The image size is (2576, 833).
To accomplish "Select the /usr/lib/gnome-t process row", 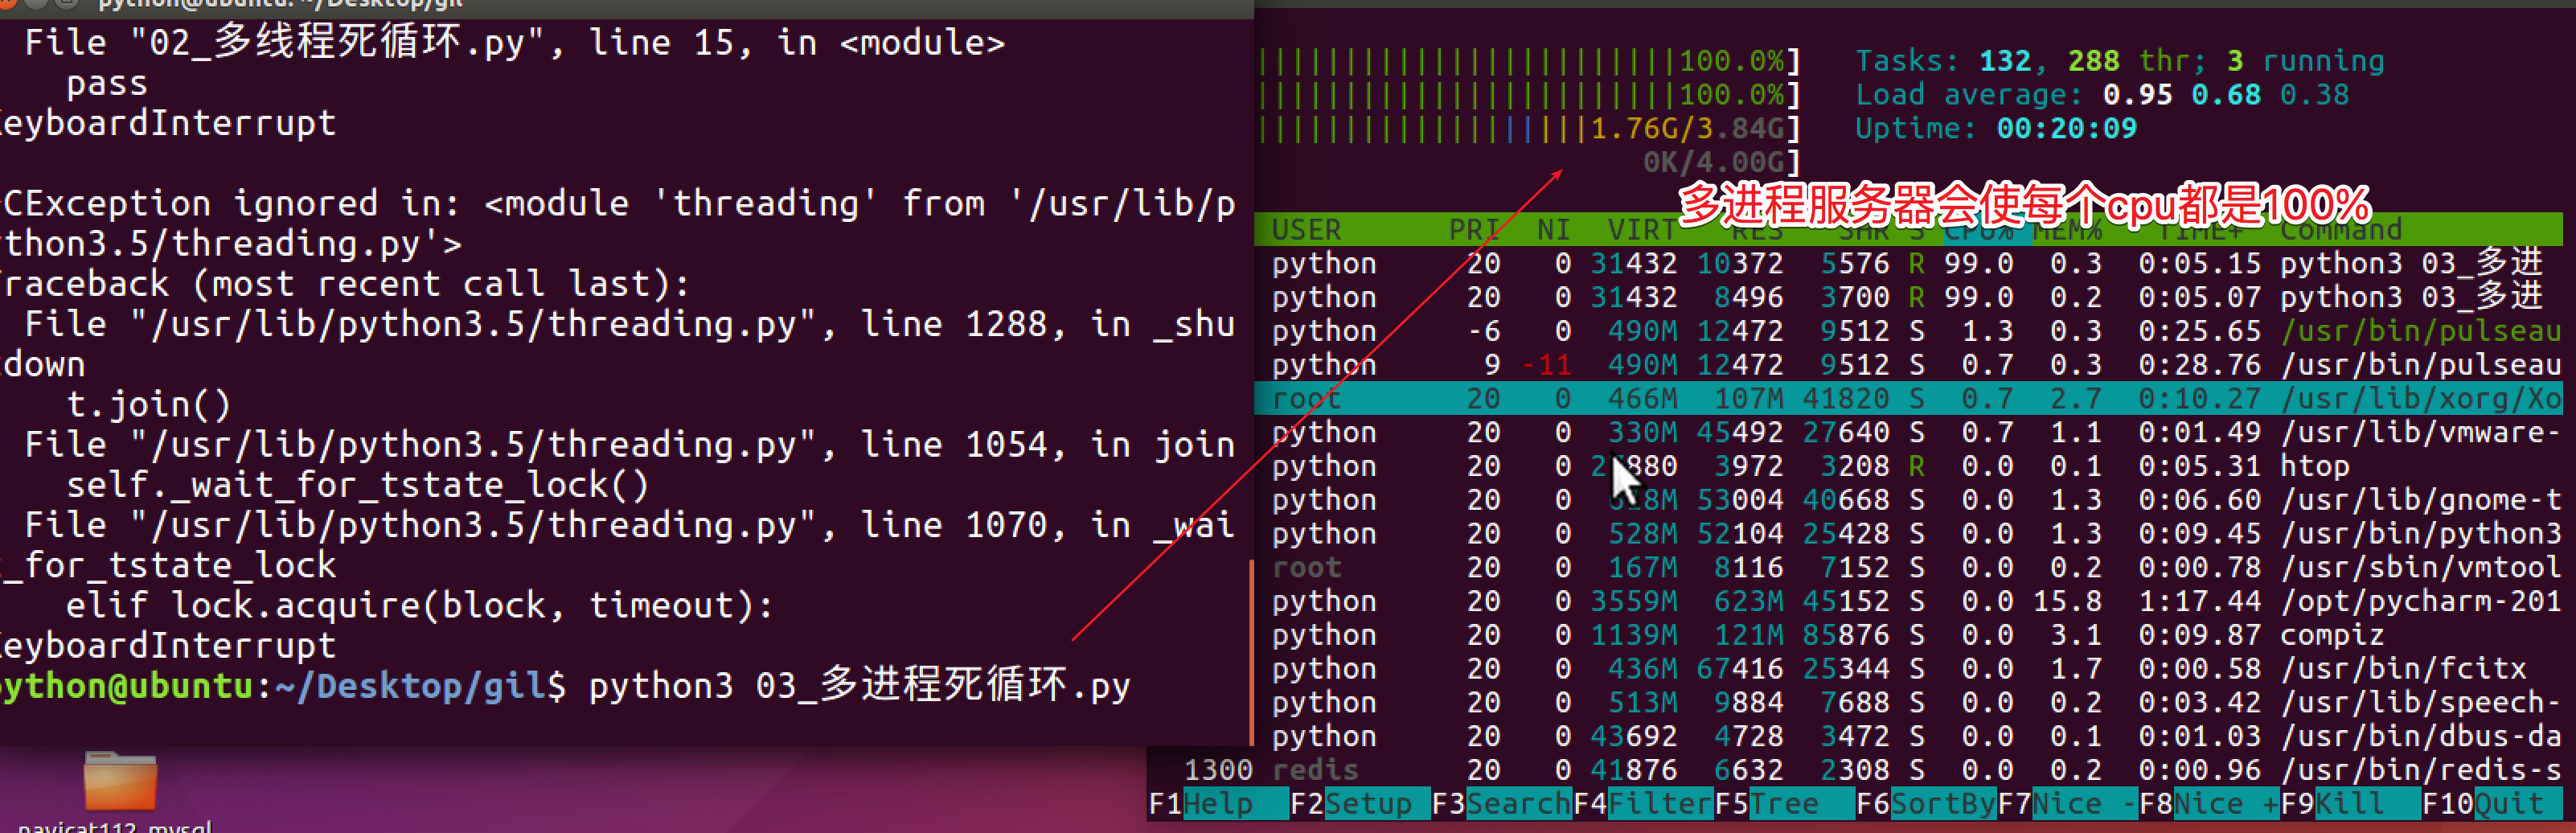I will pyautogui.click(x=1908, y=500).
